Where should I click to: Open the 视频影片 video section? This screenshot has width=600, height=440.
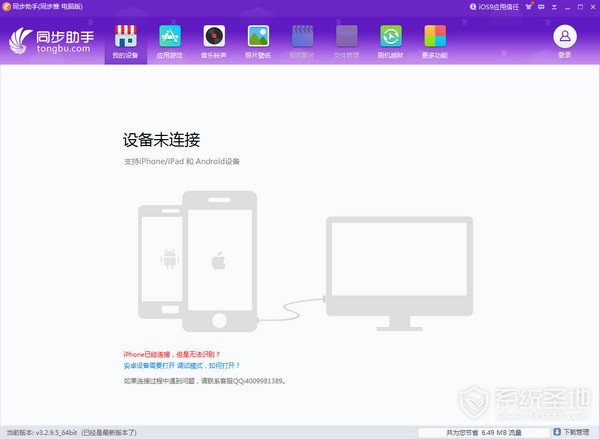pyautogui.click(x=302, y=42)
